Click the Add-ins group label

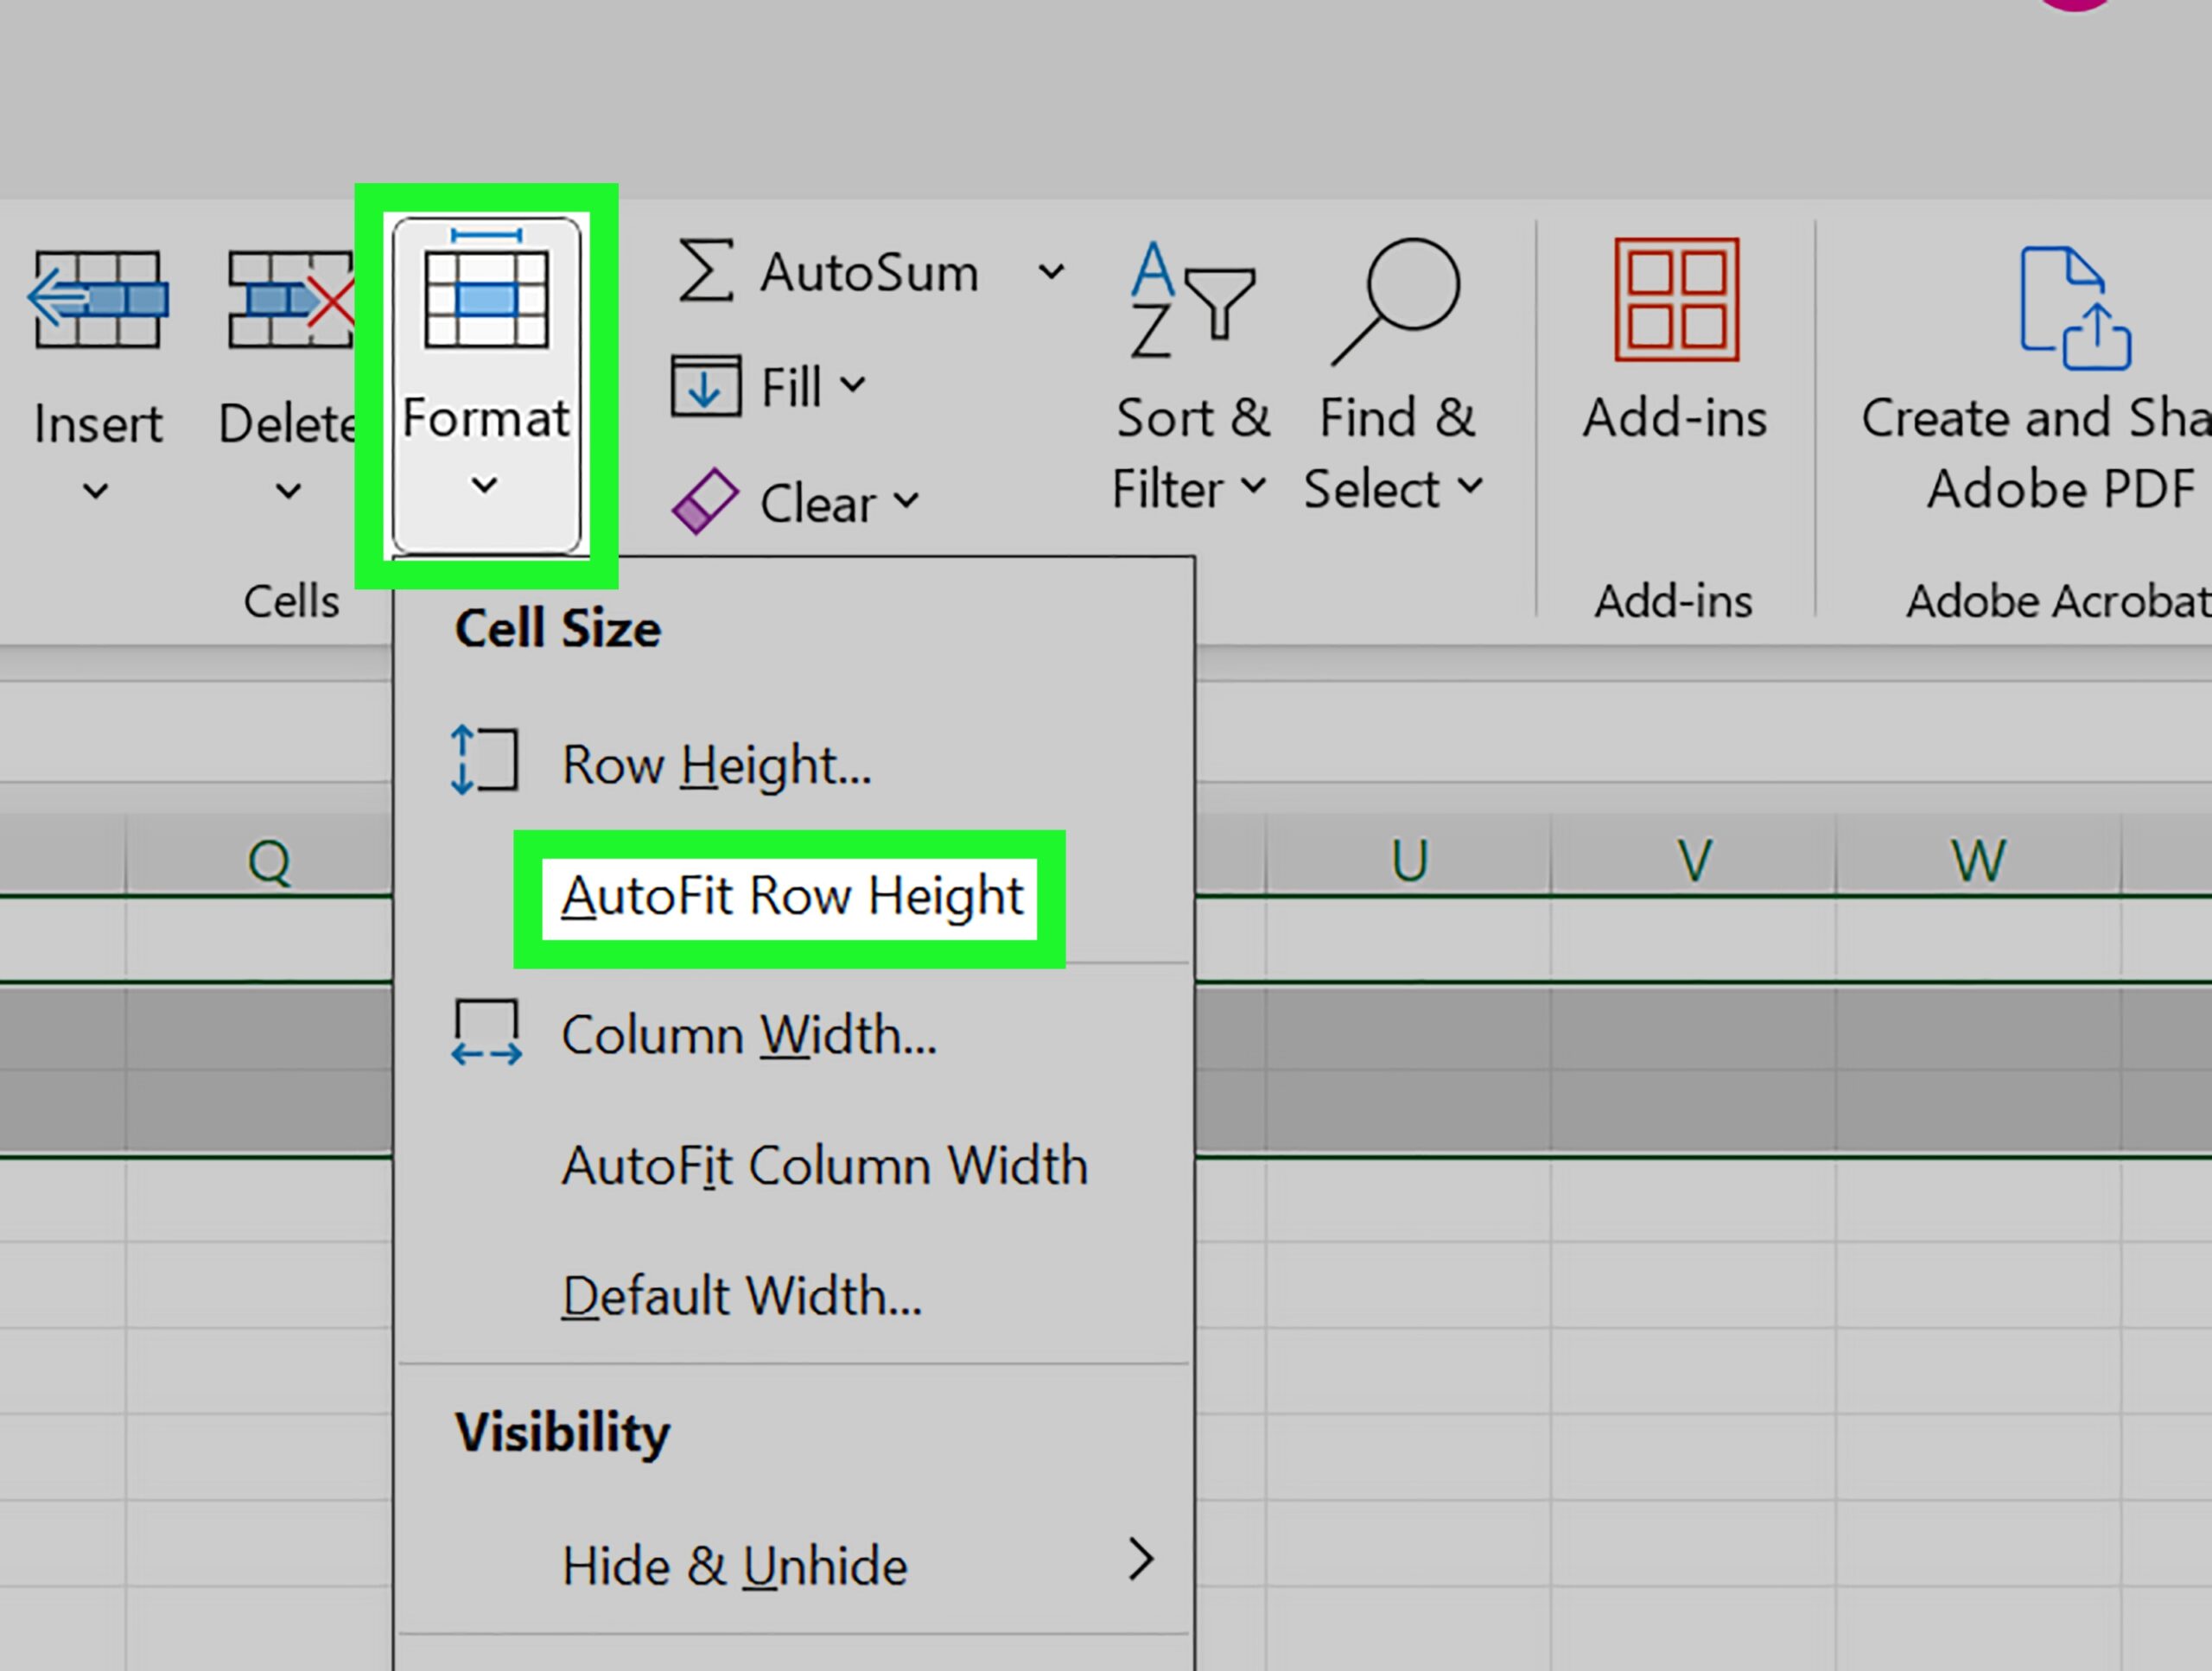[x=1674, y=601]
